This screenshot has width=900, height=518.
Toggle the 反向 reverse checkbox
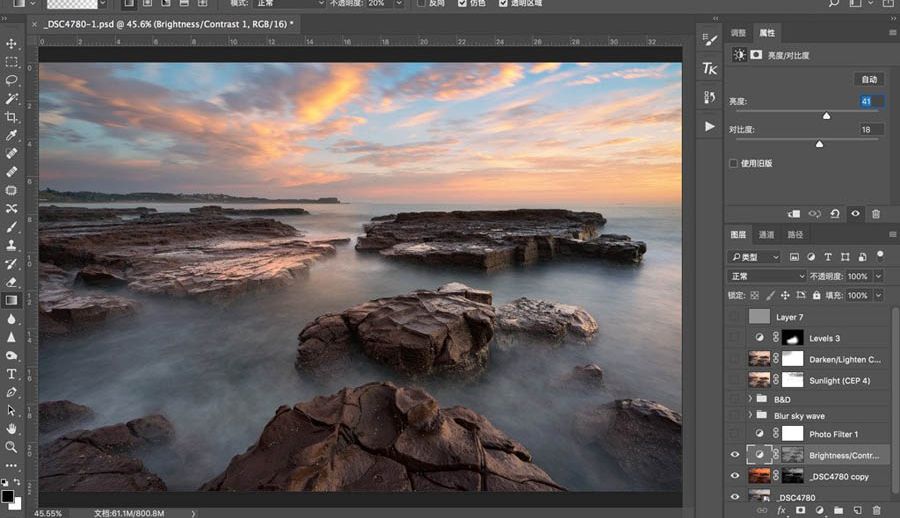click(421, 3)
